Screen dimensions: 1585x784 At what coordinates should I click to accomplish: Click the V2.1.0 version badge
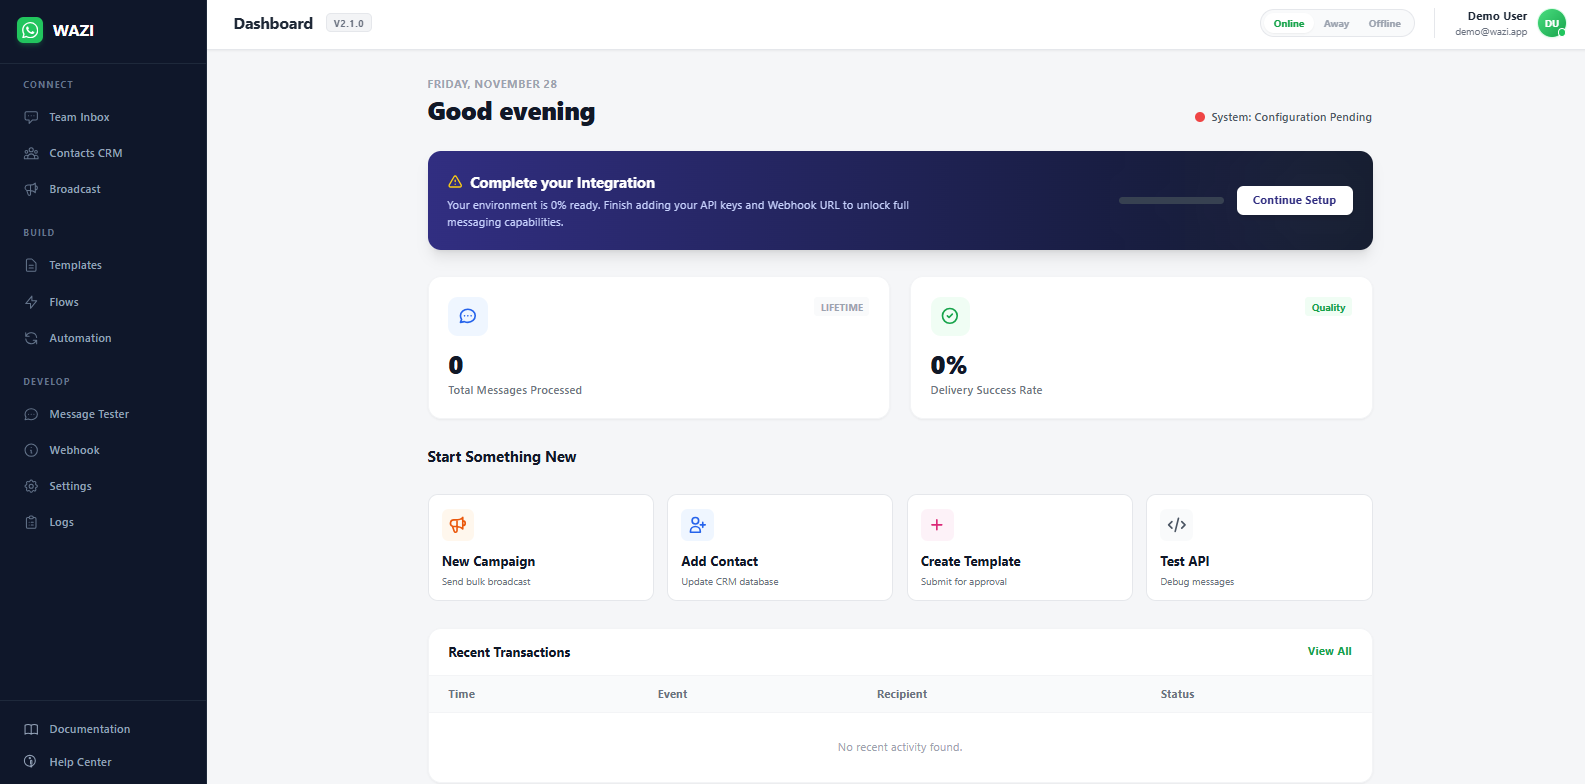pos(349,23)
